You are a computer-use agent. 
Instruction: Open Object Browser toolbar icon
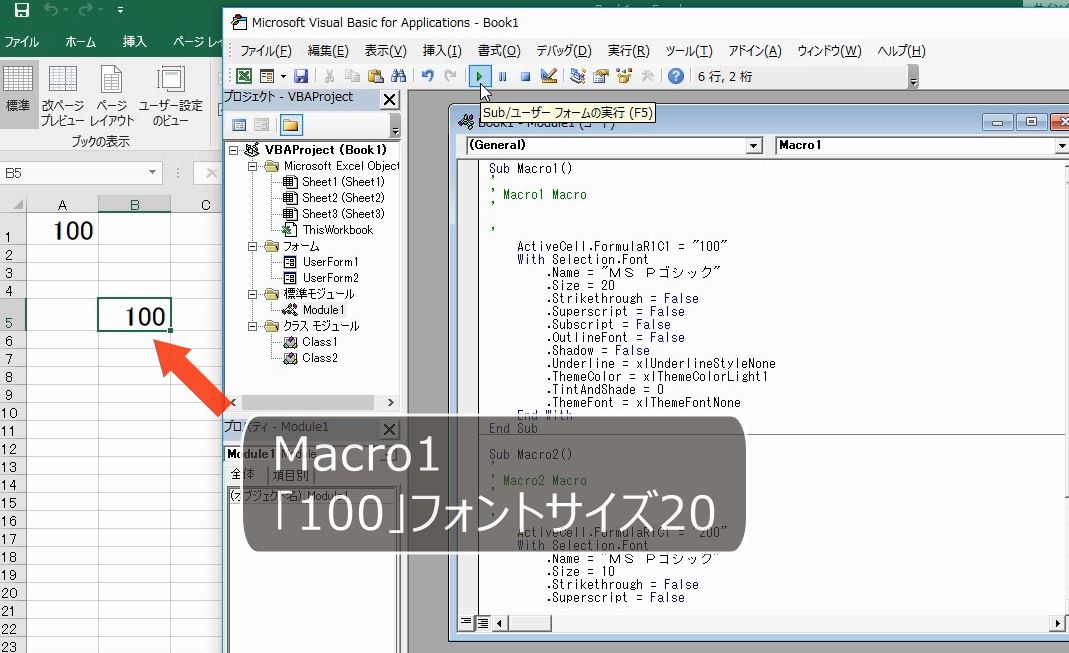(624, 76)
